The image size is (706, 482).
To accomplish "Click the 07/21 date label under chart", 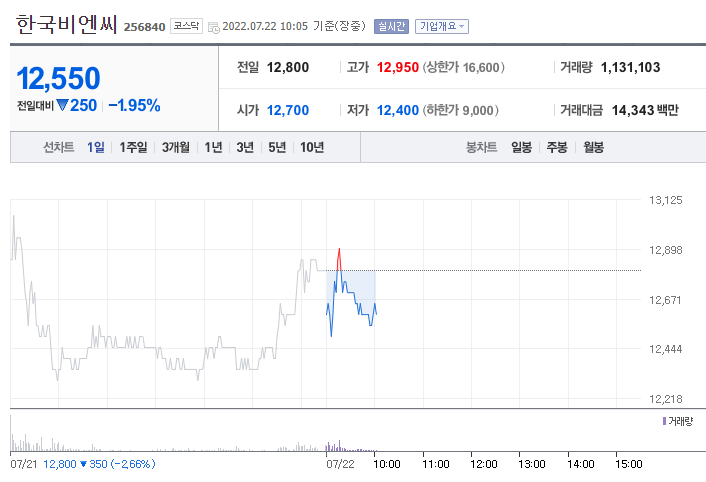I will [x=24, y=464].
